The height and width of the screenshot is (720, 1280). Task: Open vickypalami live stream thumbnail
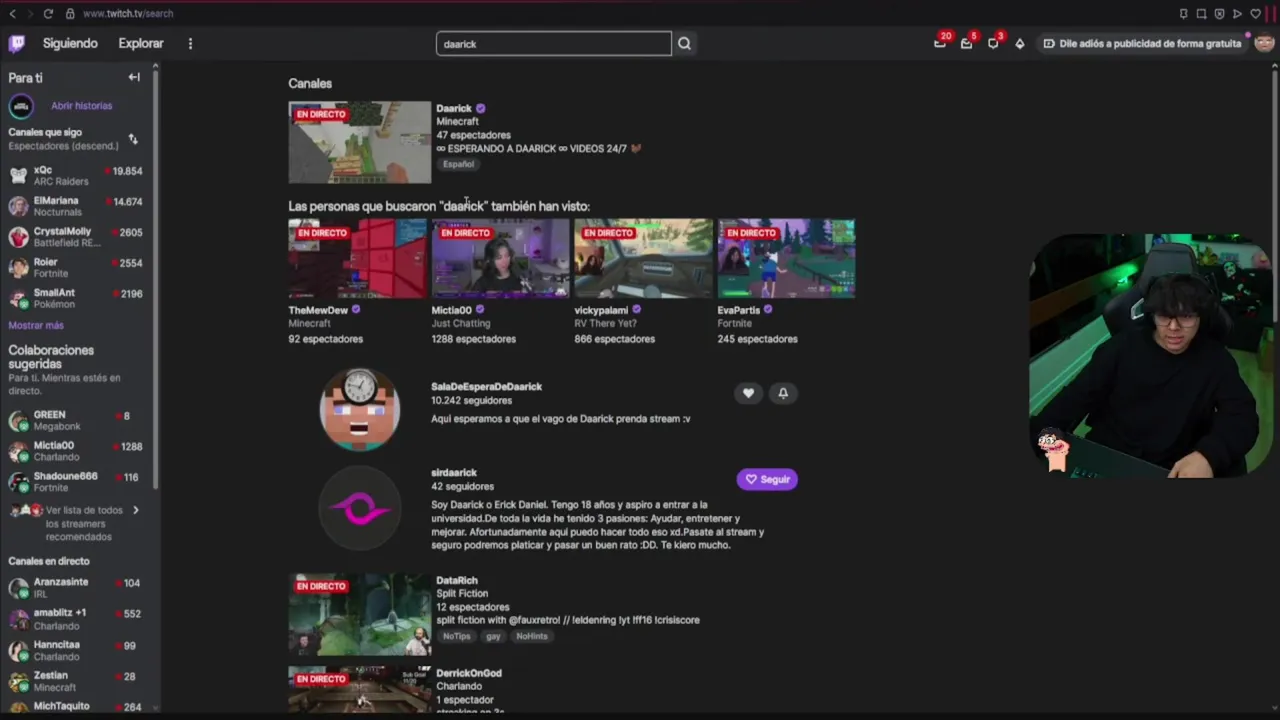(643, 259)
